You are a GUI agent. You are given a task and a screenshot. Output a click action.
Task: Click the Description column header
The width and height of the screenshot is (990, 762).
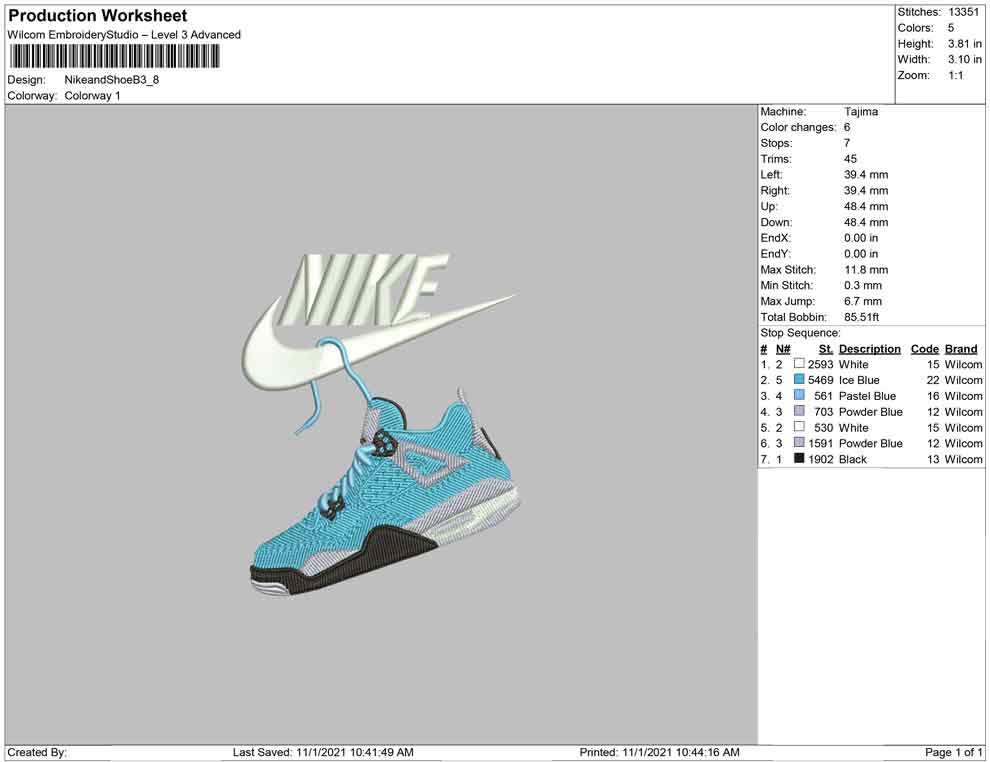coord(869,349)
